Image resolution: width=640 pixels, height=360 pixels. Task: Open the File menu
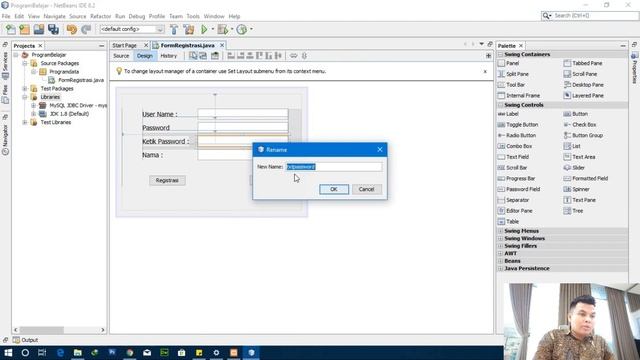coord(6,16)
